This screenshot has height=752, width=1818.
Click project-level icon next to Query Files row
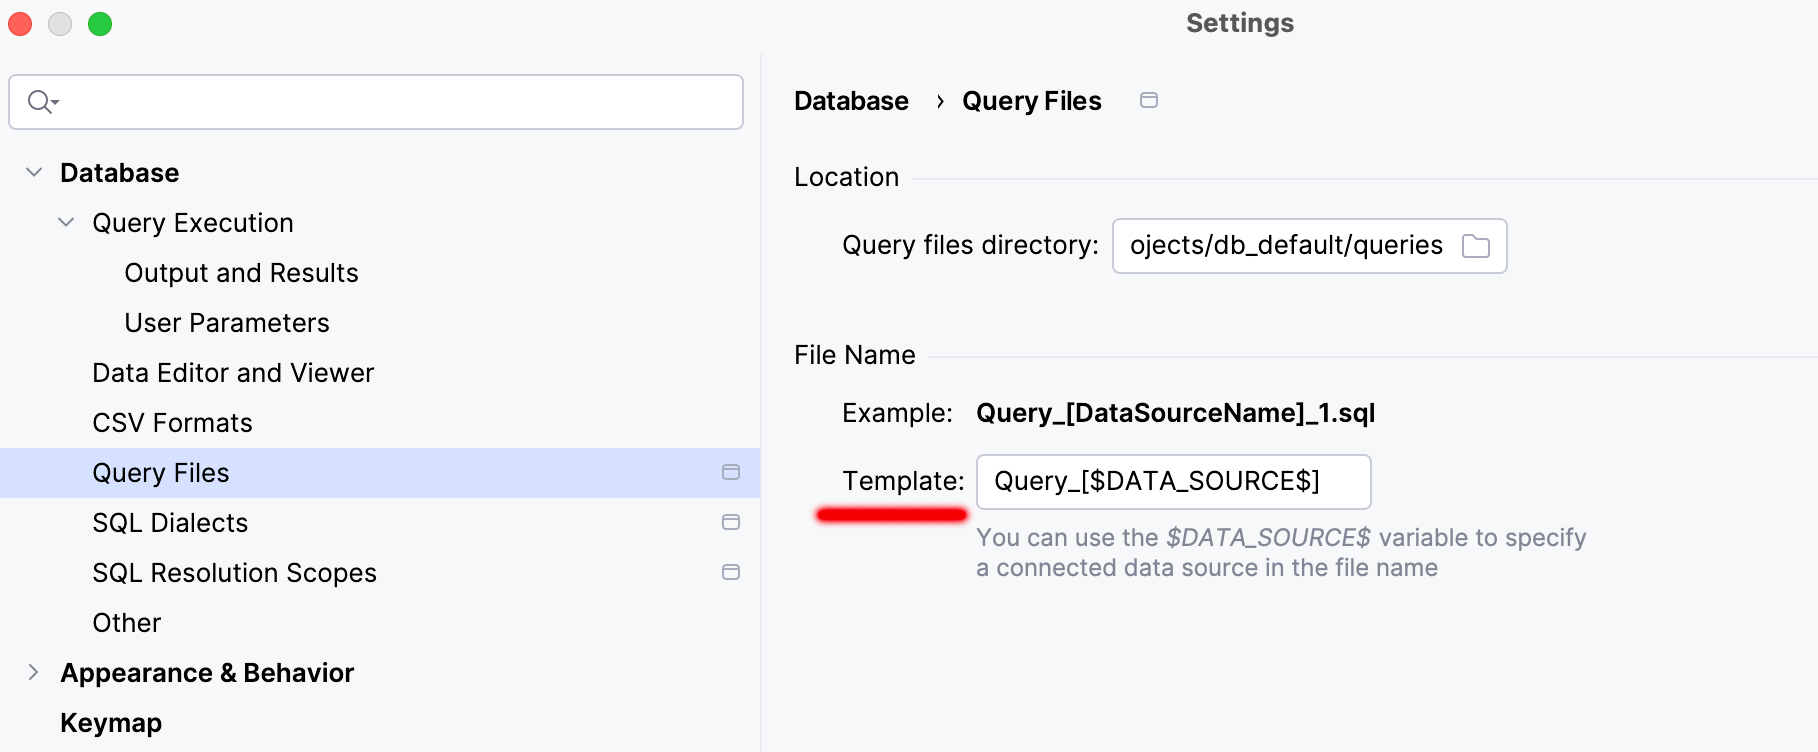(731, 472)
